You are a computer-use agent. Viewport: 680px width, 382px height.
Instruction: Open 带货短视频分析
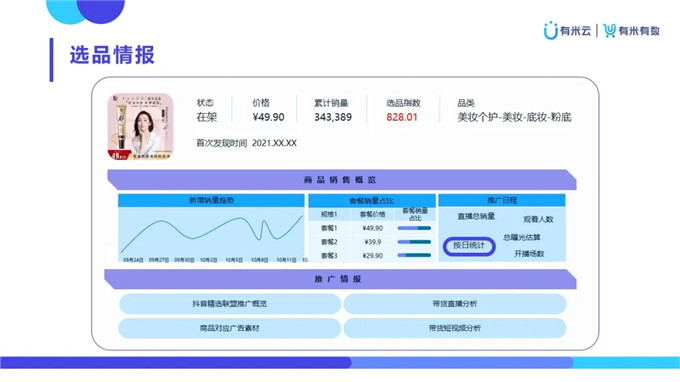[x=454, y=328]
